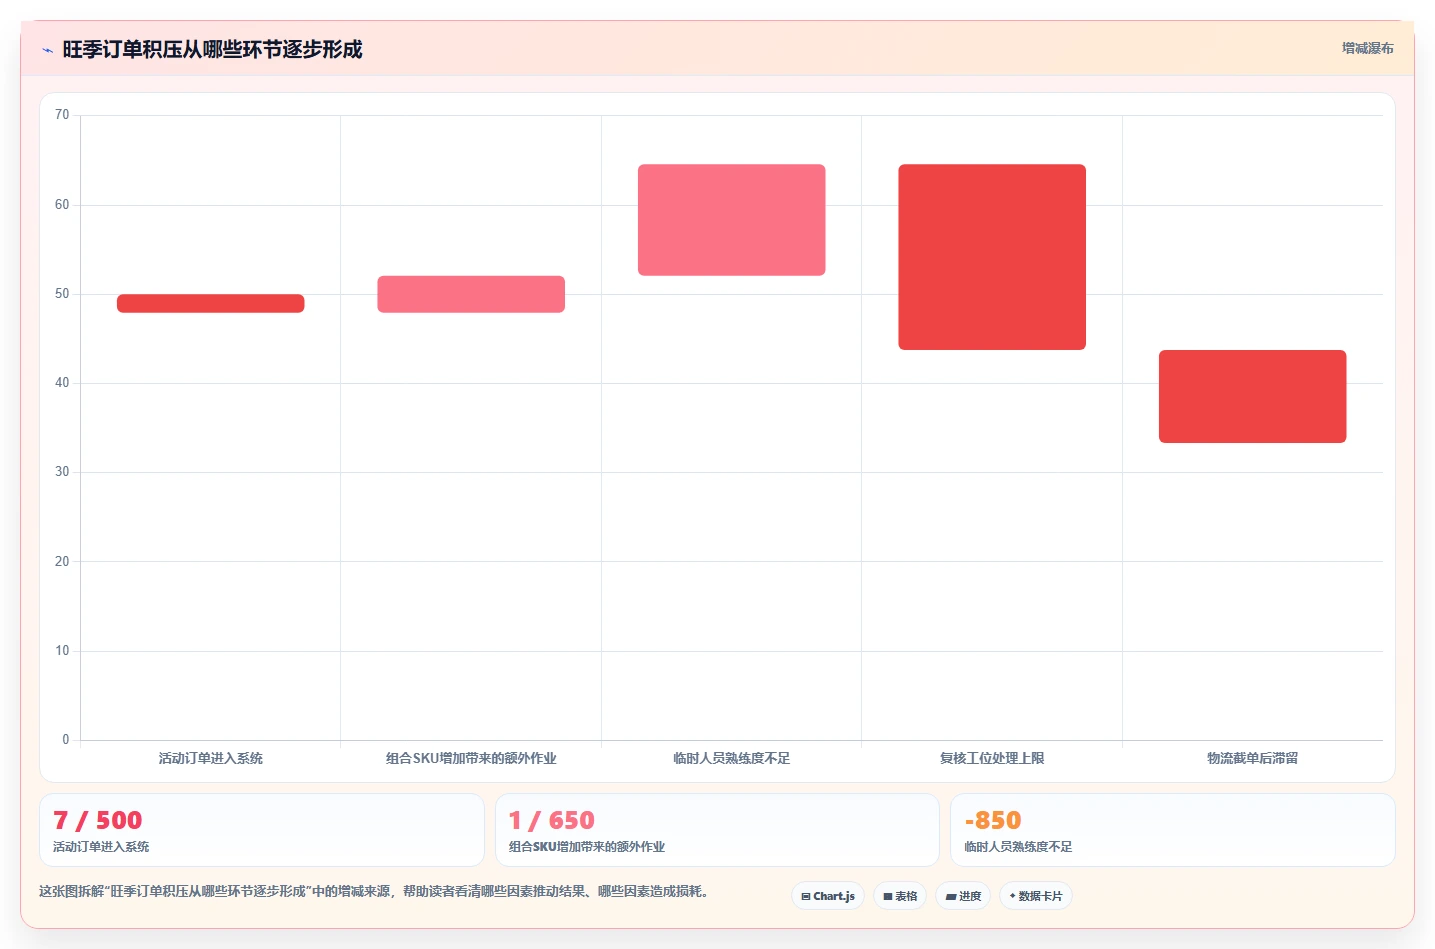Click x-axis label 活动订单进入系统
Viewport: 1435px width, 949px height.
pos(211,758)
